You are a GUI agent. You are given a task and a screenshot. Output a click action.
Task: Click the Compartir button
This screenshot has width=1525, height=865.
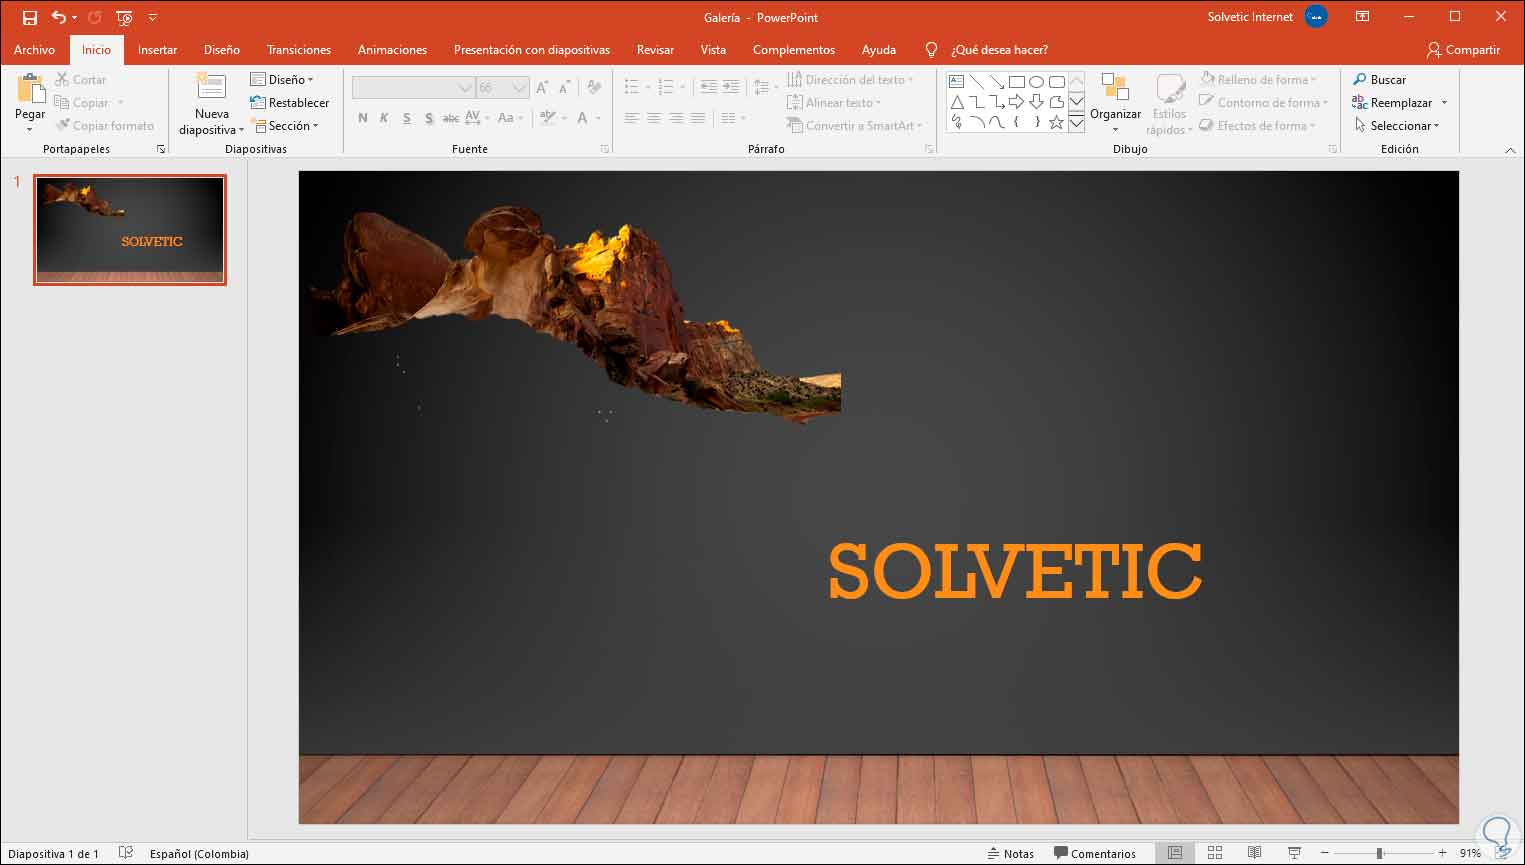pyautogui.click(x=1463, y=50)
